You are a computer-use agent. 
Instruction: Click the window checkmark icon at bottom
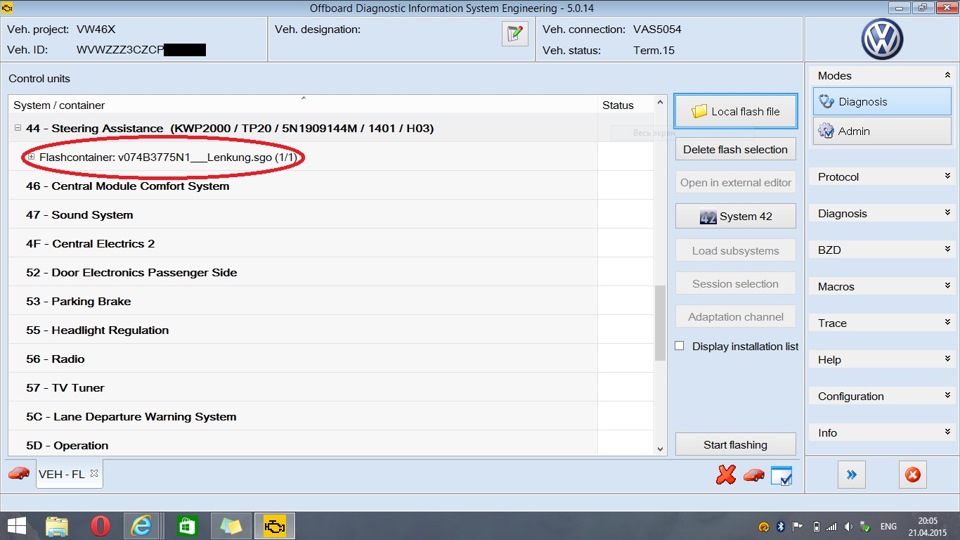click(781, 476)
